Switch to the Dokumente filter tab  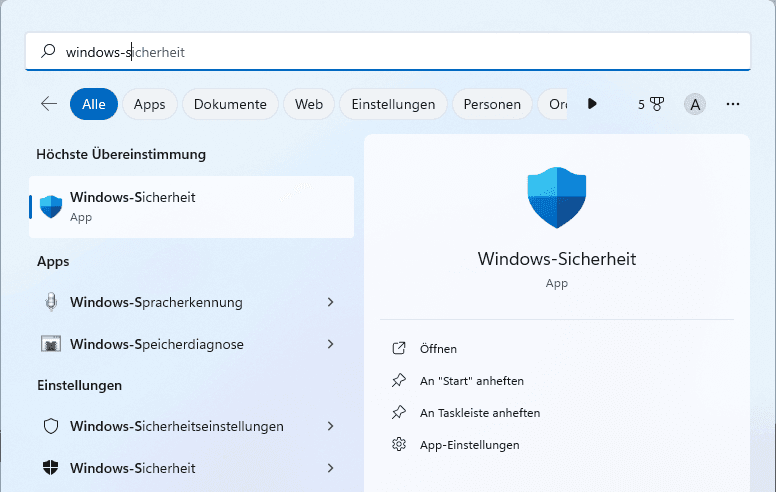[230, 104]
